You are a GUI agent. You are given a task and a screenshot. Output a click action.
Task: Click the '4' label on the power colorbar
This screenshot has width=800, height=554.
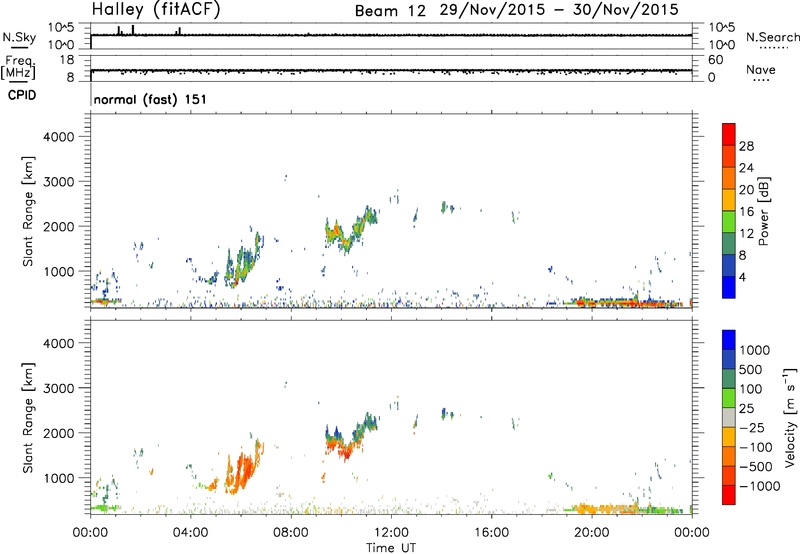coord(743,277)
